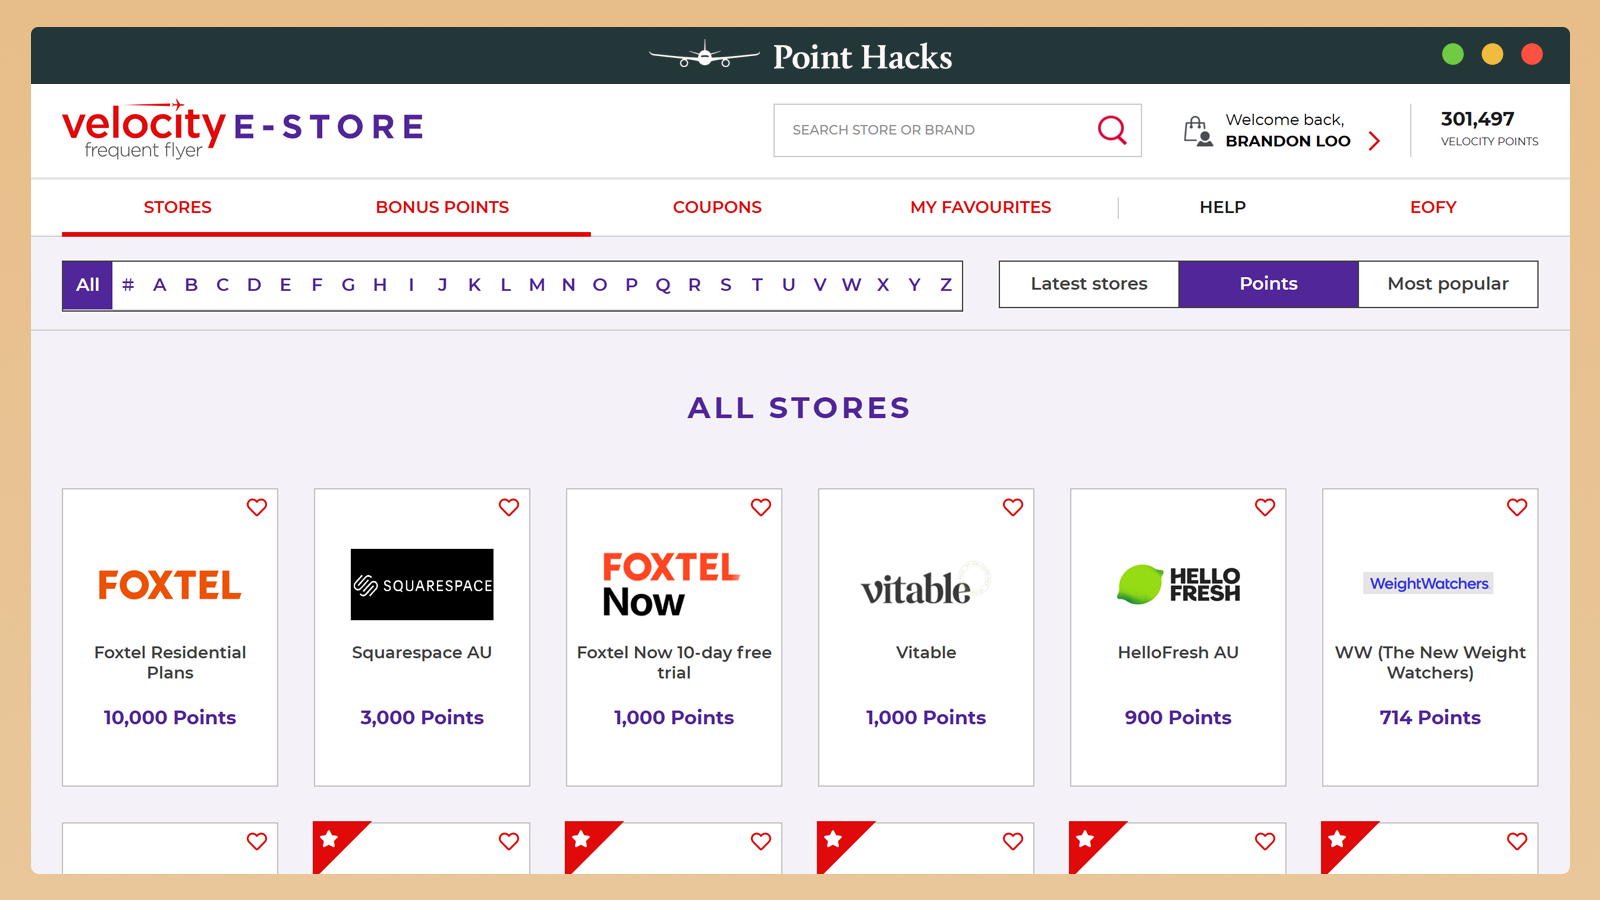Click heart icon on WW Weight Watchers card
The image size is (1600, 900).
pyautogui.click(x=1517, y=507)
